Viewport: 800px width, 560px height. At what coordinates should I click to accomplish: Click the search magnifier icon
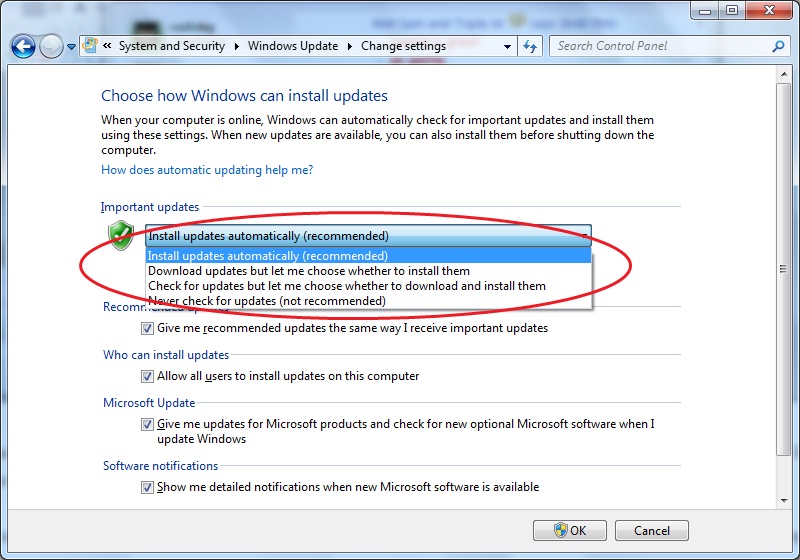pyautogui.click(x=778, y=46)
